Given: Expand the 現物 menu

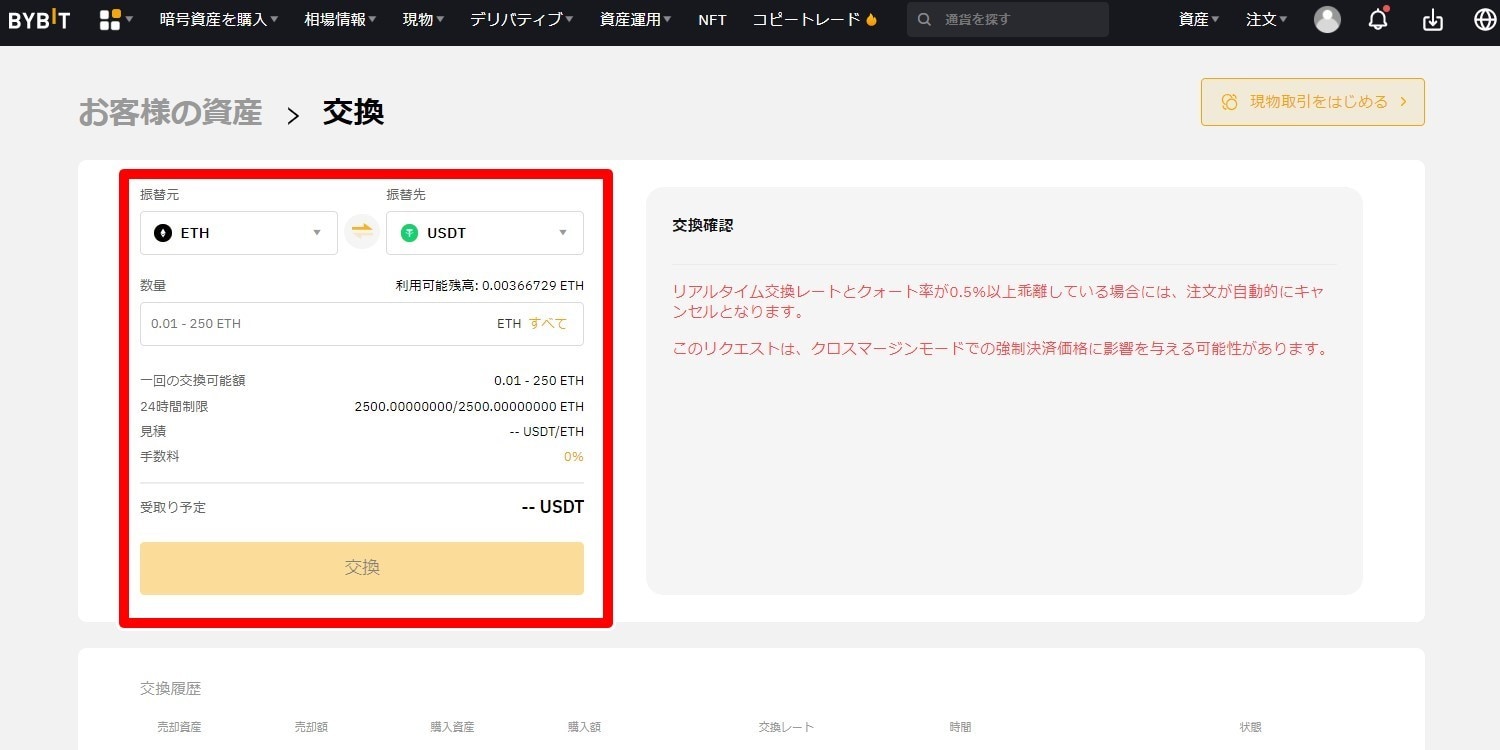Looking at the screenshot, I should tap(424, 19).
